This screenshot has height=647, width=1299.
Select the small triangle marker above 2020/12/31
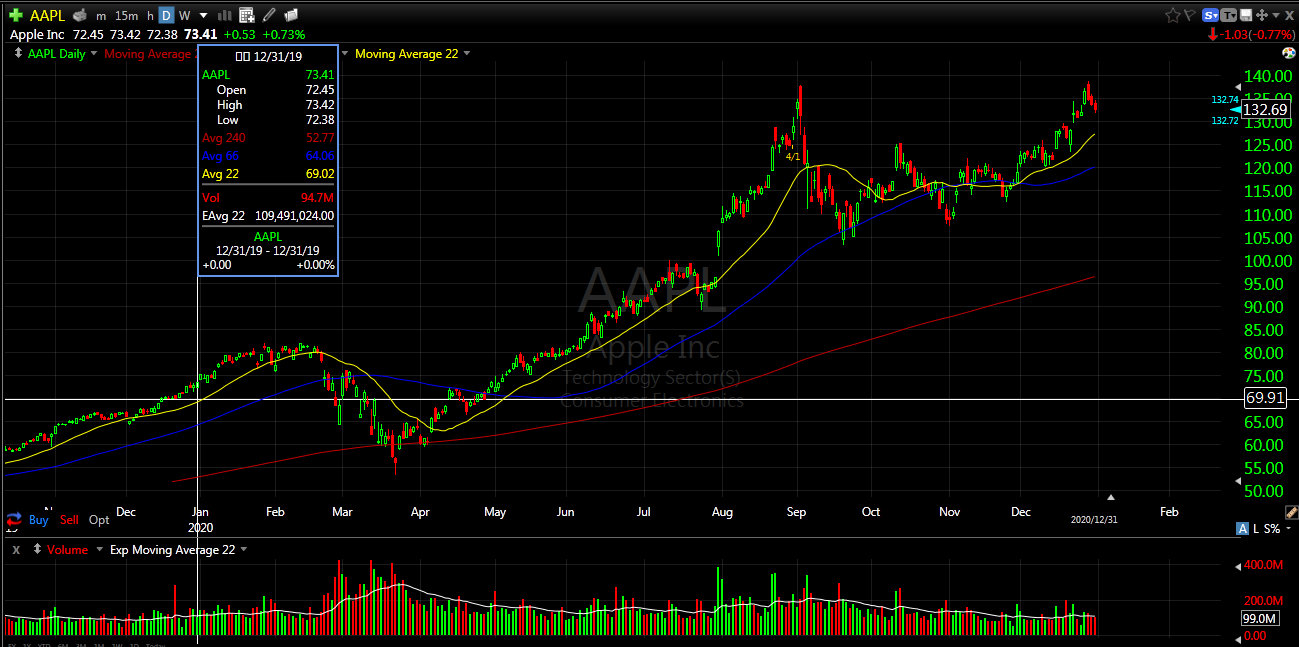(1110, 496)
